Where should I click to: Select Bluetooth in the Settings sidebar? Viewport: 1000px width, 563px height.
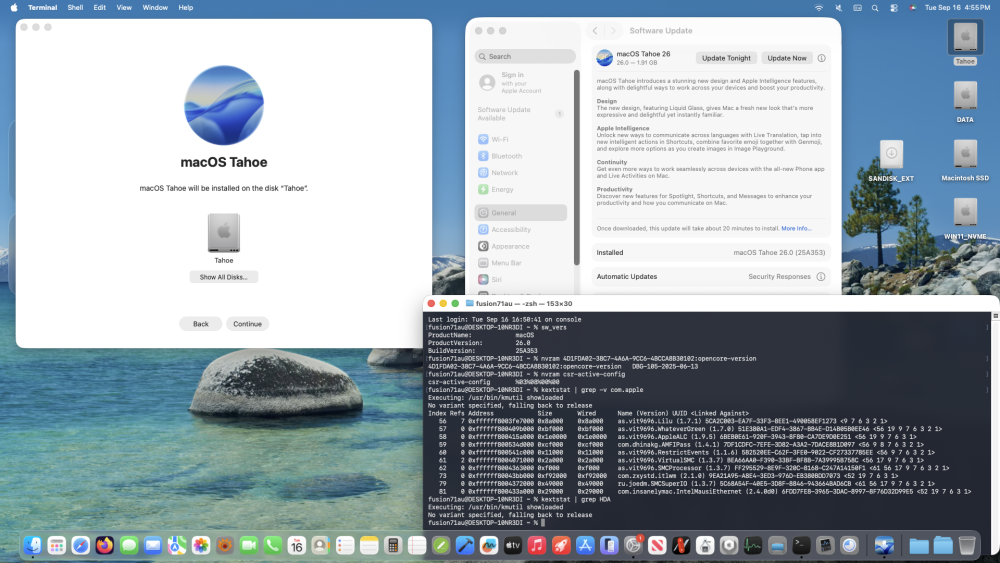[520, 156]
